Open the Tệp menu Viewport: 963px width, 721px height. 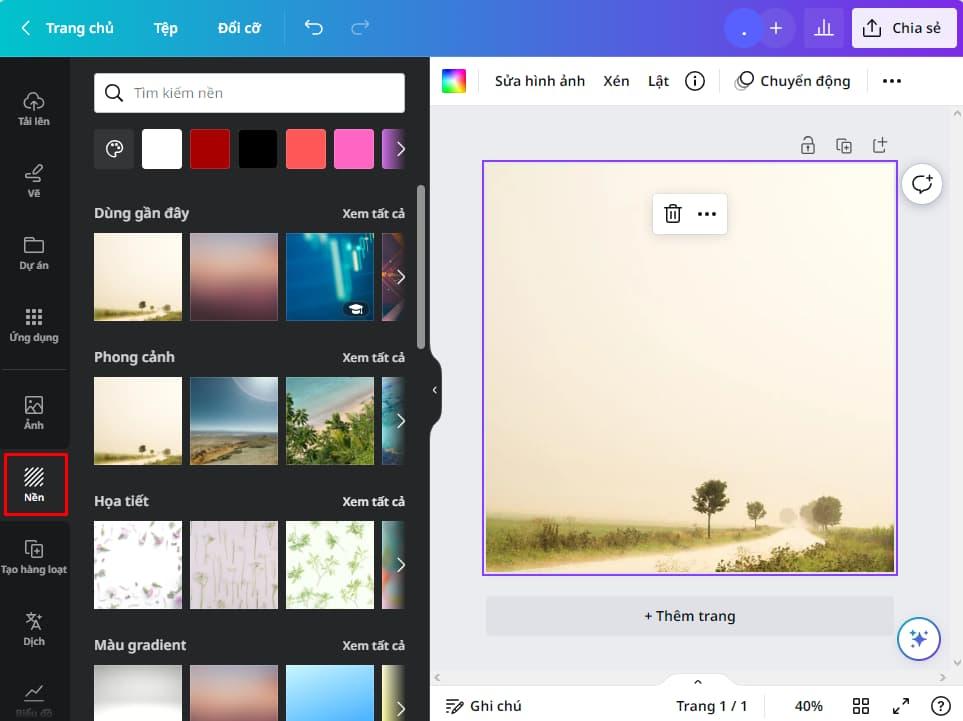click(x=165, y=28)
